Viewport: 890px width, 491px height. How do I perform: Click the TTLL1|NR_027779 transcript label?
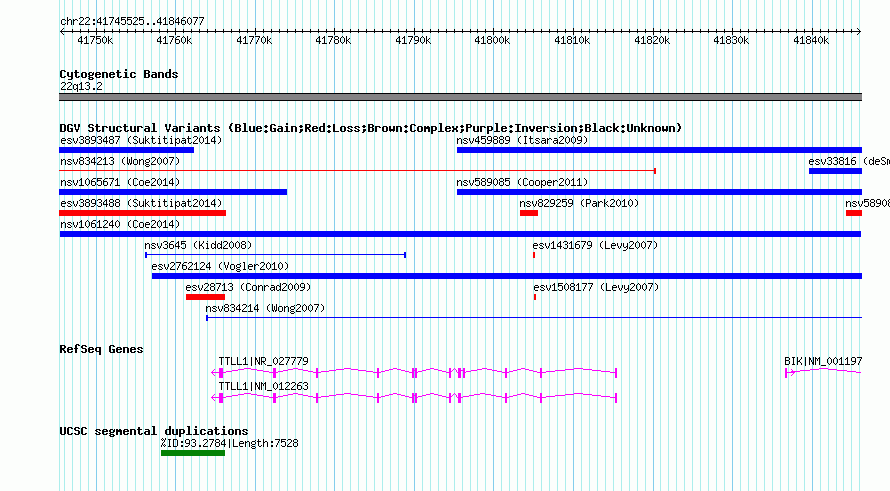pyautogui.click(x=263, y=361)
